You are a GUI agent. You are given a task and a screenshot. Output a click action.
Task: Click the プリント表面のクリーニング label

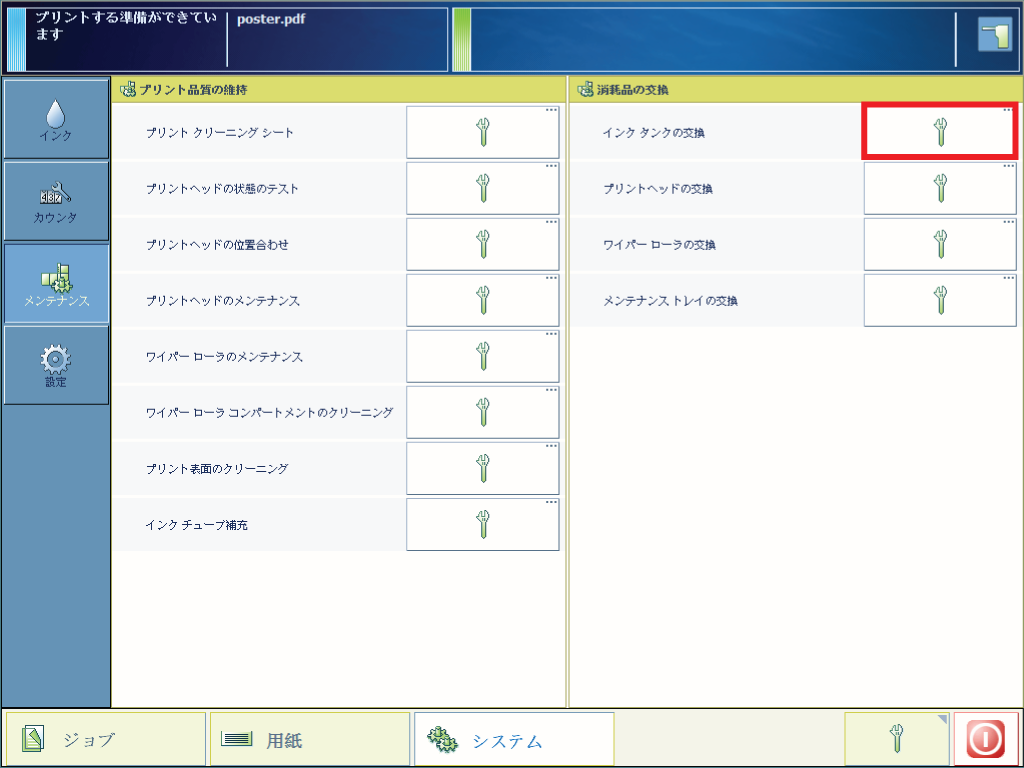point(217,469)
